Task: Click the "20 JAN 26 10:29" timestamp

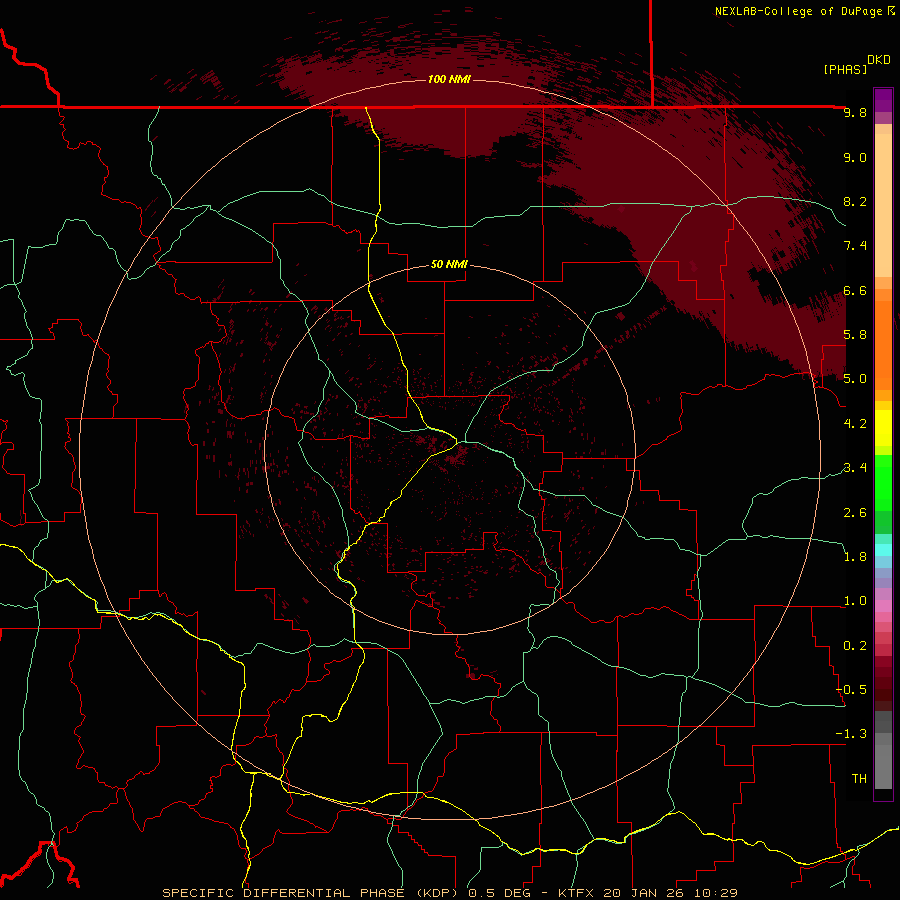Action: 669,893
